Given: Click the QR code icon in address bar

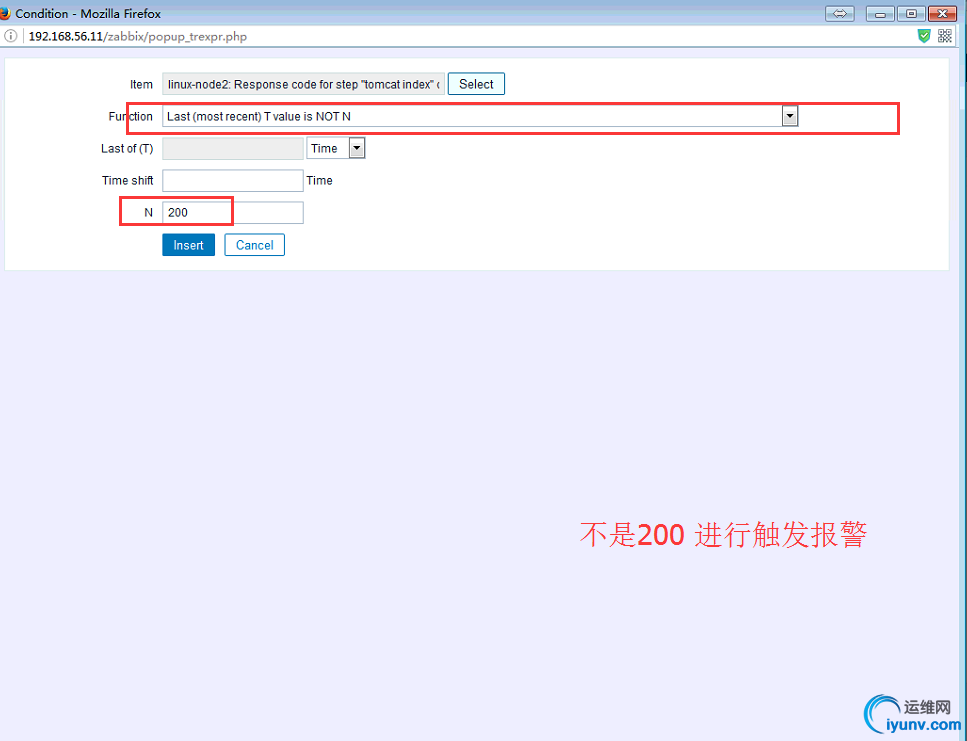Looking at the screenshot, I should tap(945, 36).
